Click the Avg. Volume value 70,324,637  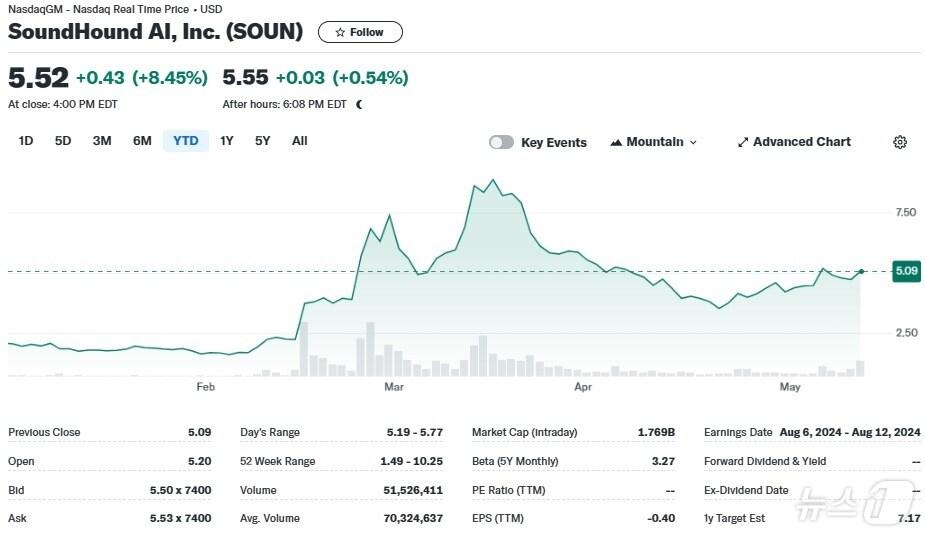tap(413, 518)
